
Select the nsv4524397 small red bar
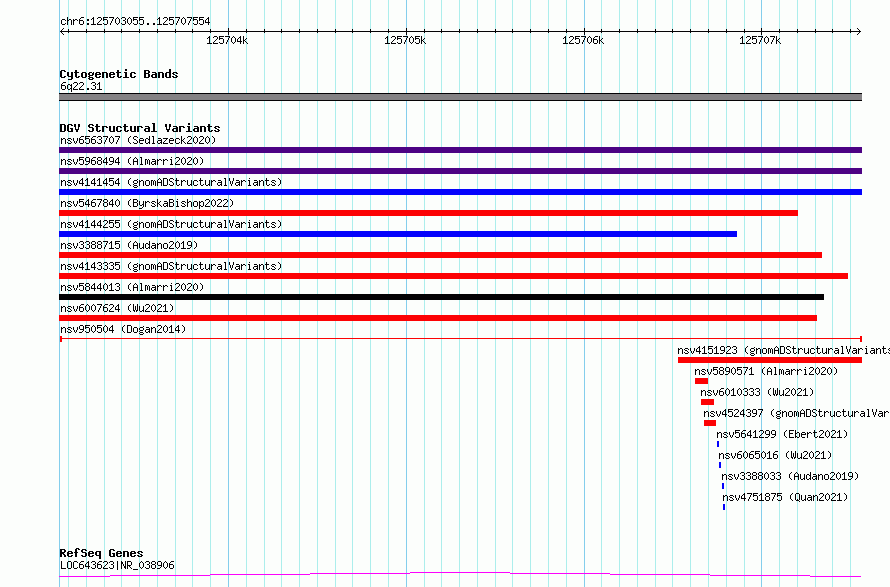click(x=710, y=423)
